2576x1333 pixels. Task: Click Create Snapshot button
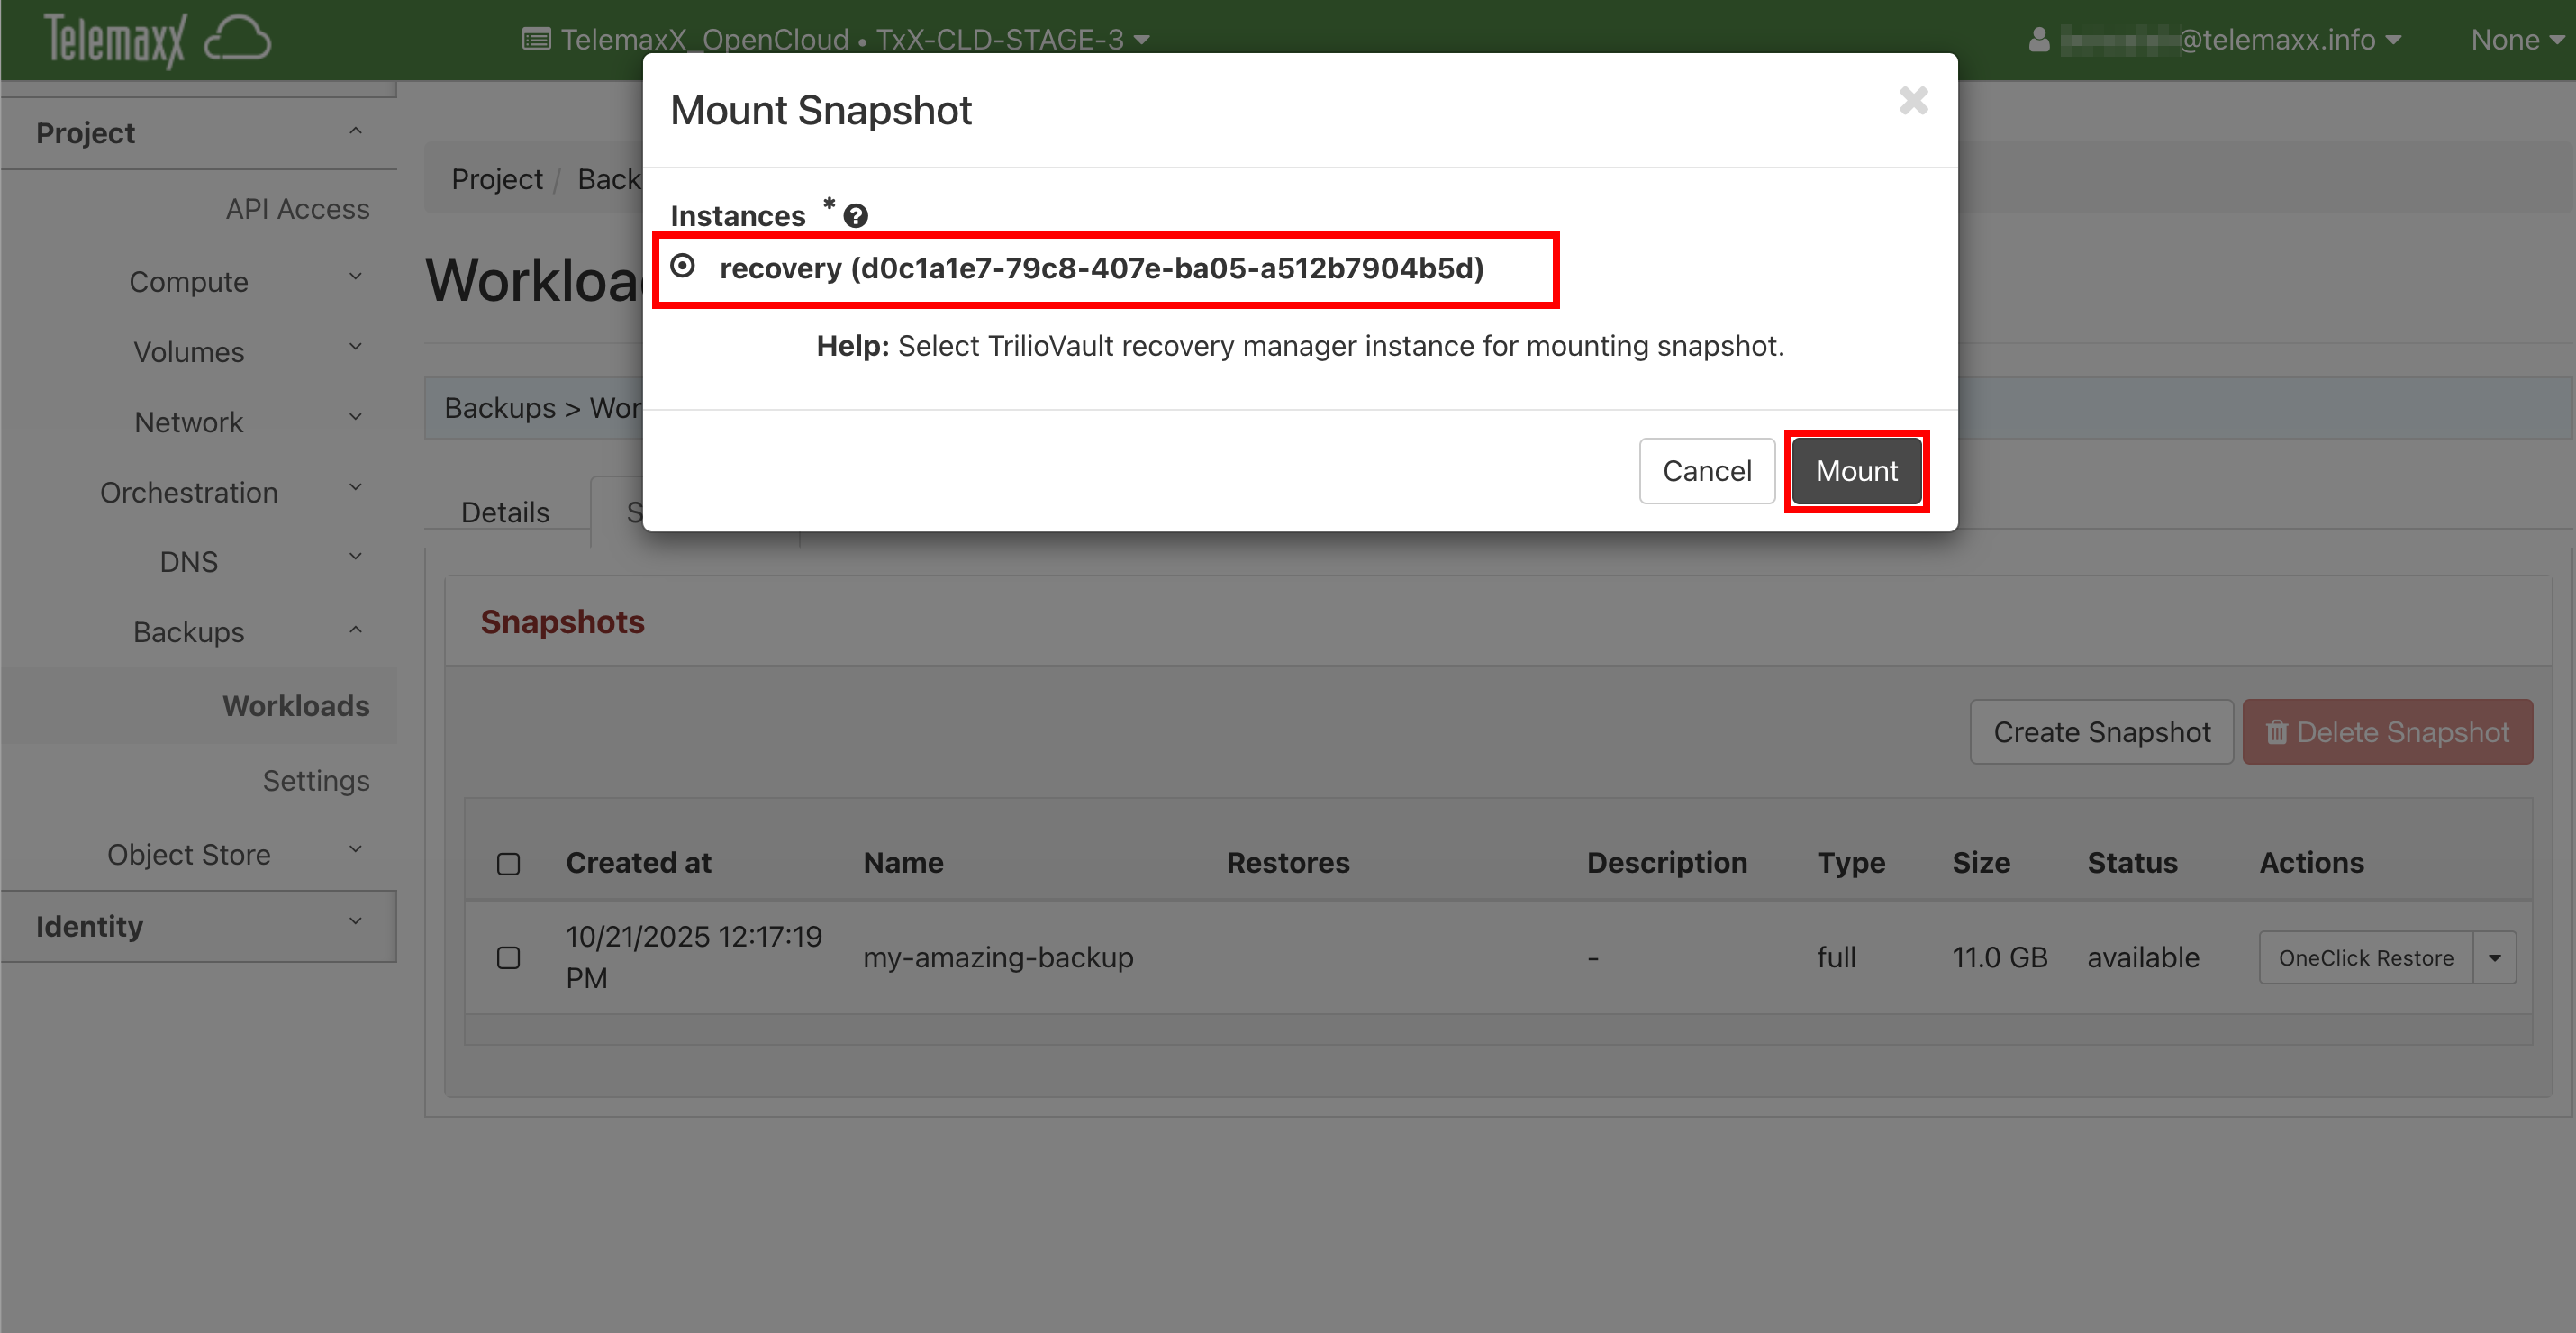tap(2101, 733)
